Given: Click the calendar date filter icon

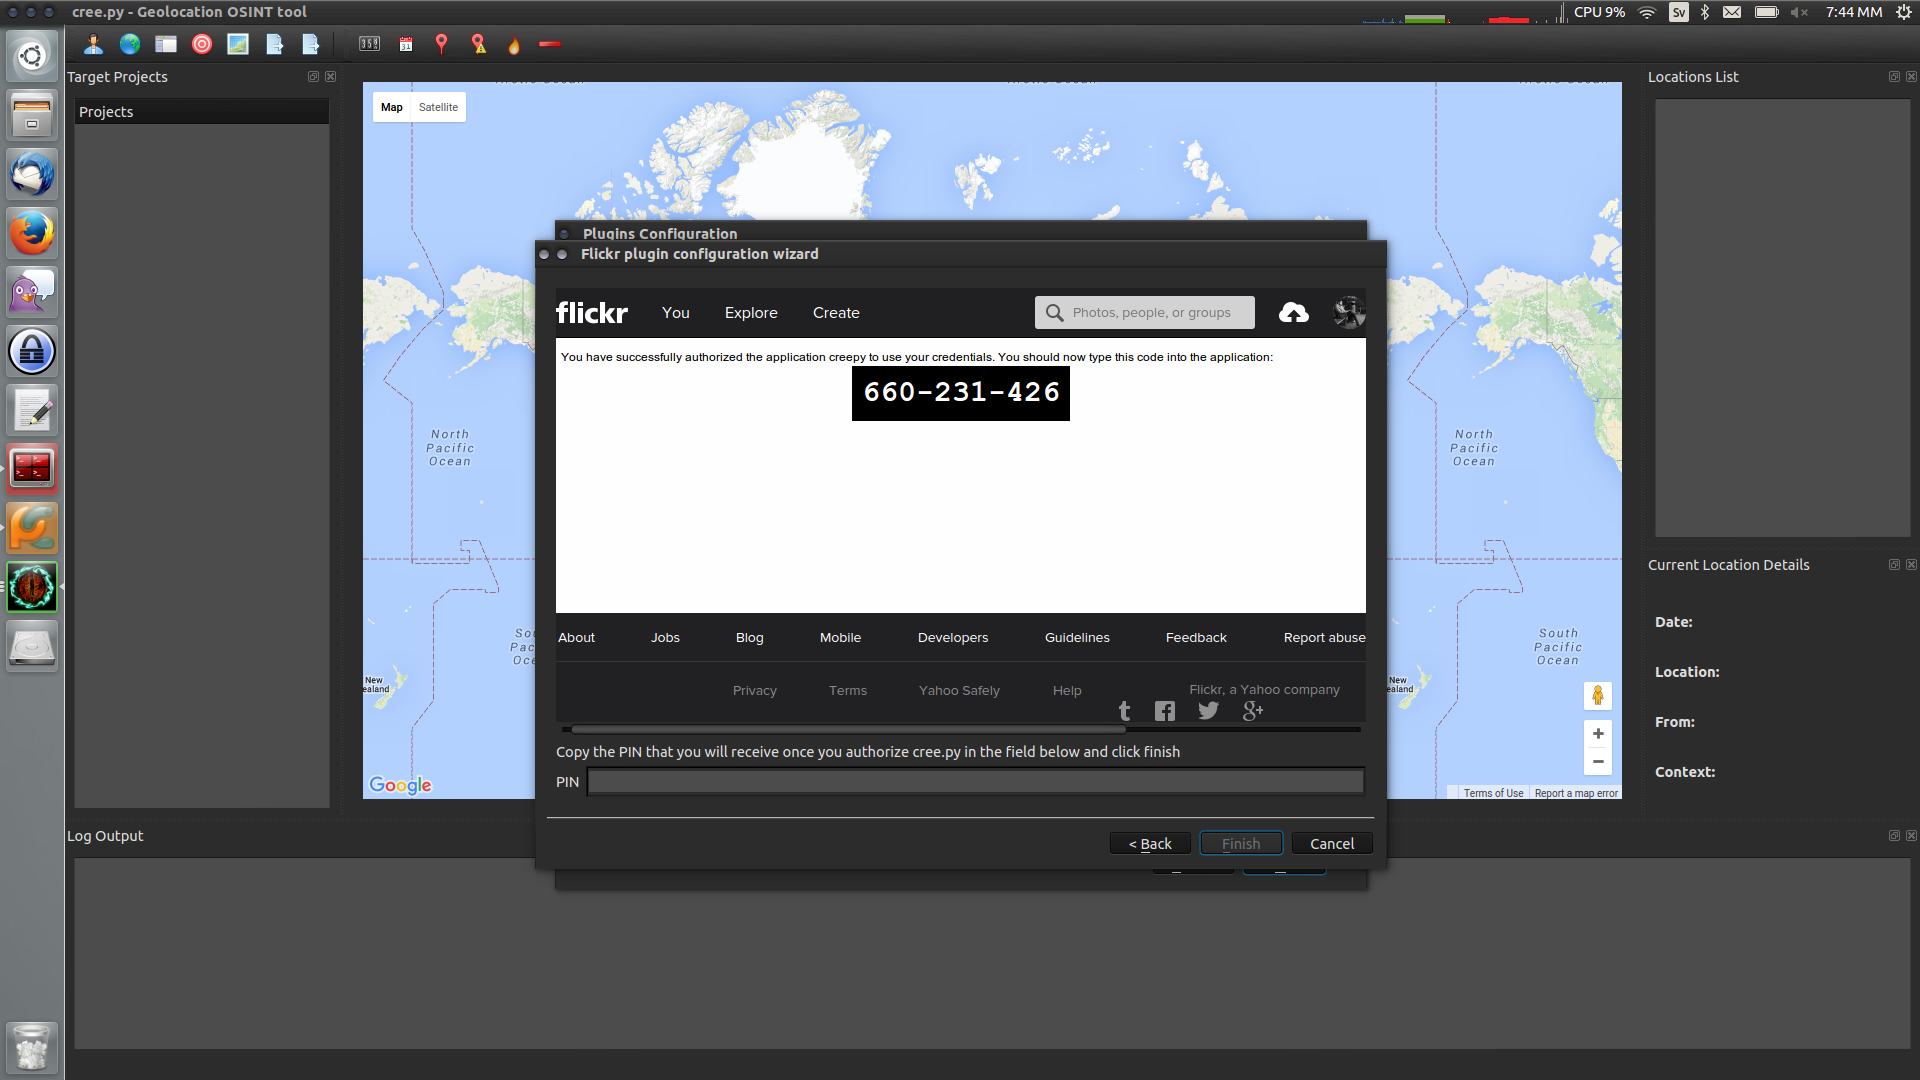Looking at the screenshot, I should pyautogui.click(x=406, y=44).
